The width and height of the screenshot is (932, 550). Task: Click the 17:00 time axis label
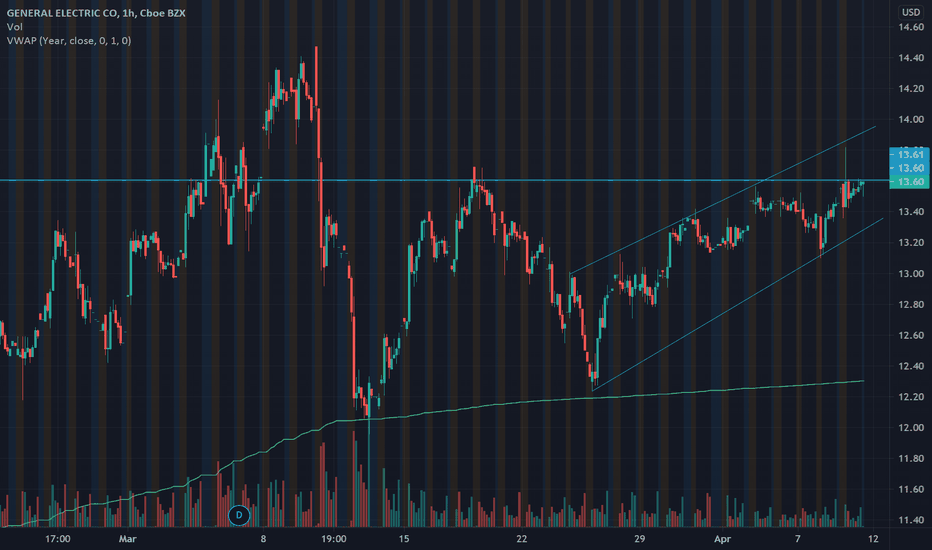point(58,539)
